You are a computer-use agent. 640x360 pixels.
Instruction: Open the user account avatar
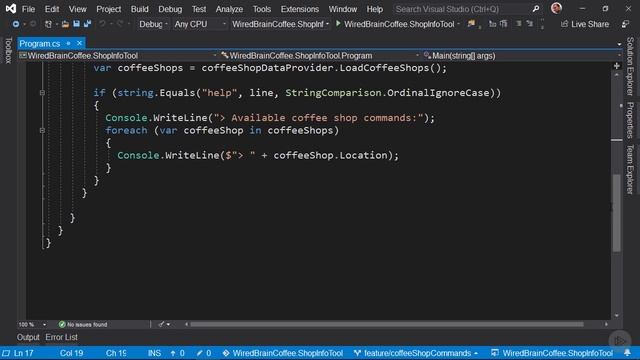point(556,8)
